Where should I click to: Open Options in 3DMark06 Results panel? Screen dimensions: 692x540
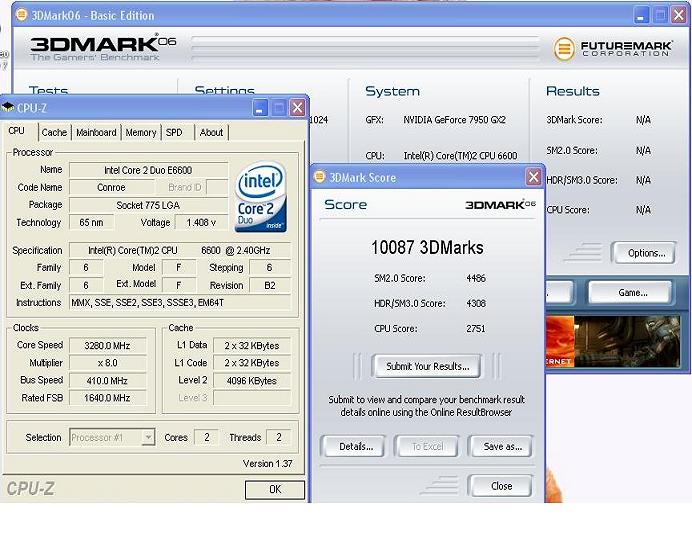(646, 253)
